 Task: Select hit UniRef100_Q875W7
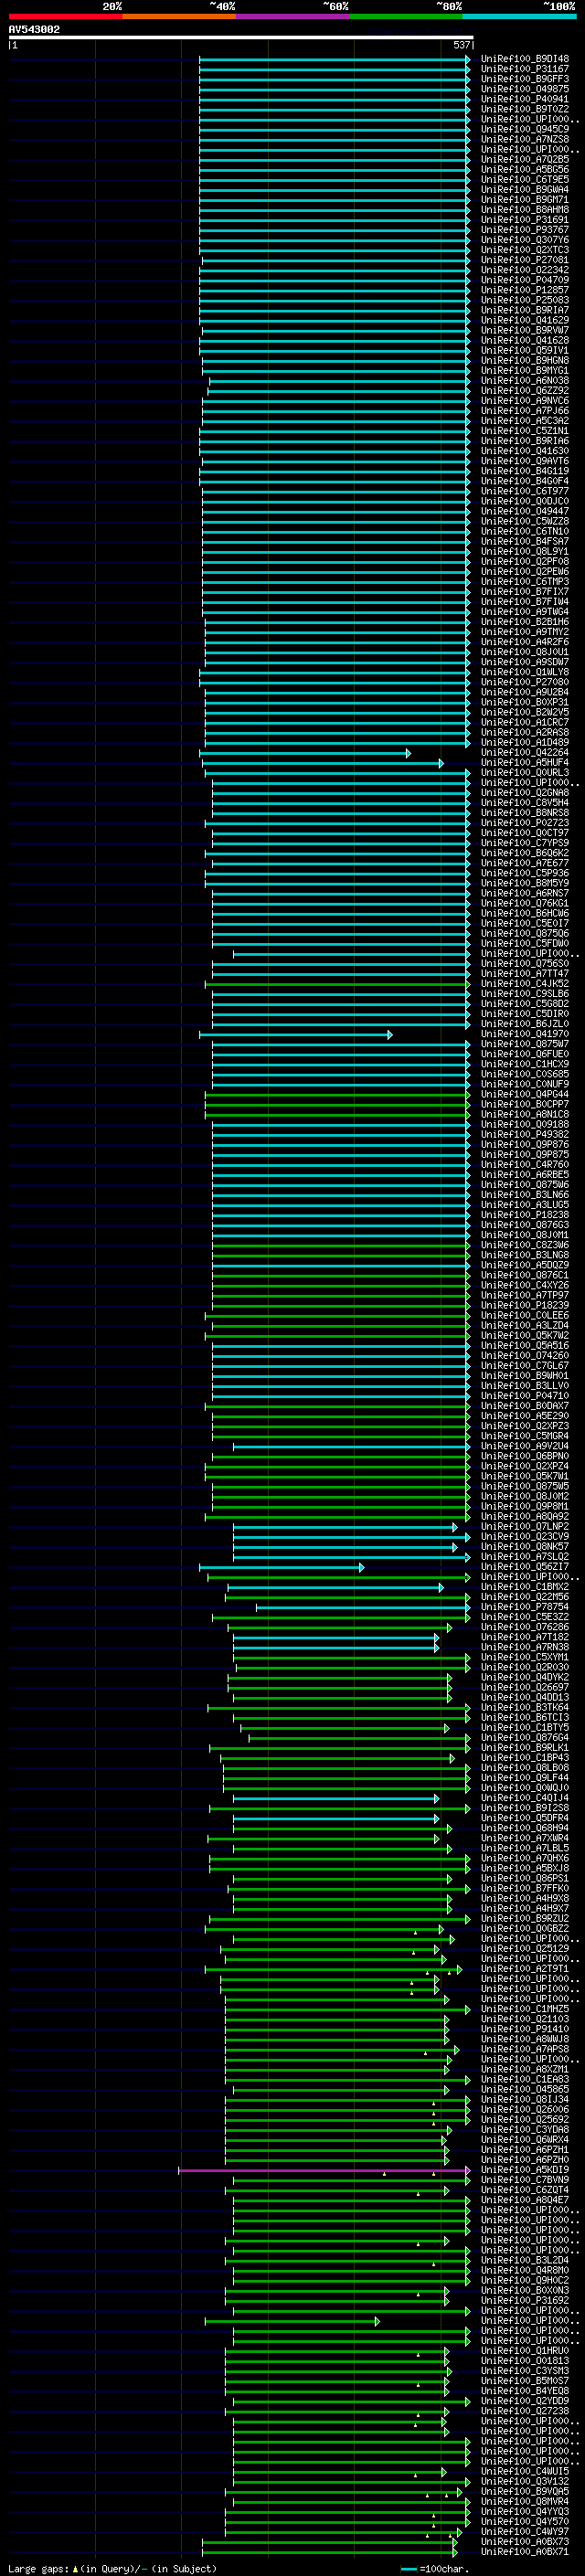524,1043
